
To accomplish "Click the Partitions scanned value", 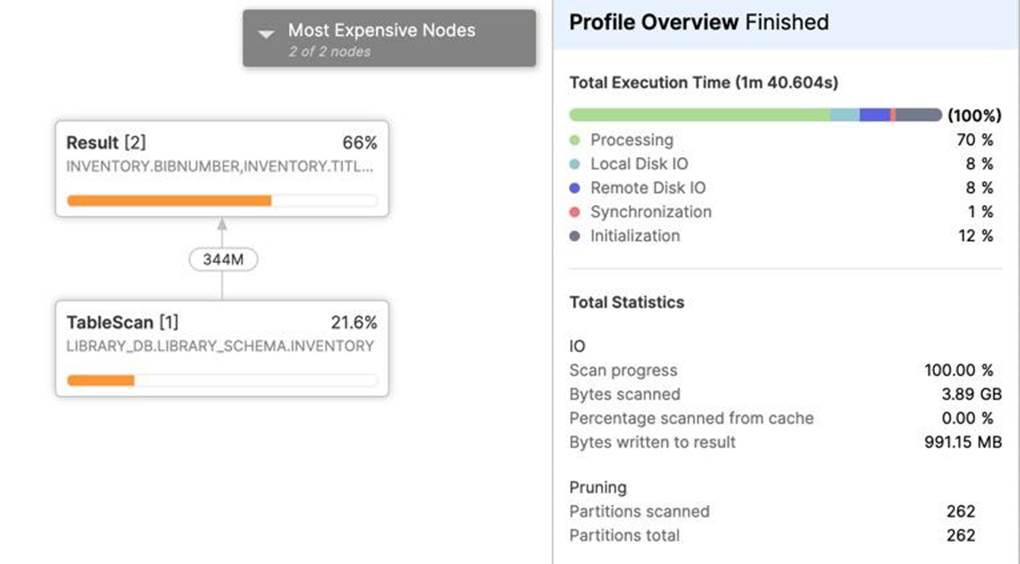I will point(960,511).
